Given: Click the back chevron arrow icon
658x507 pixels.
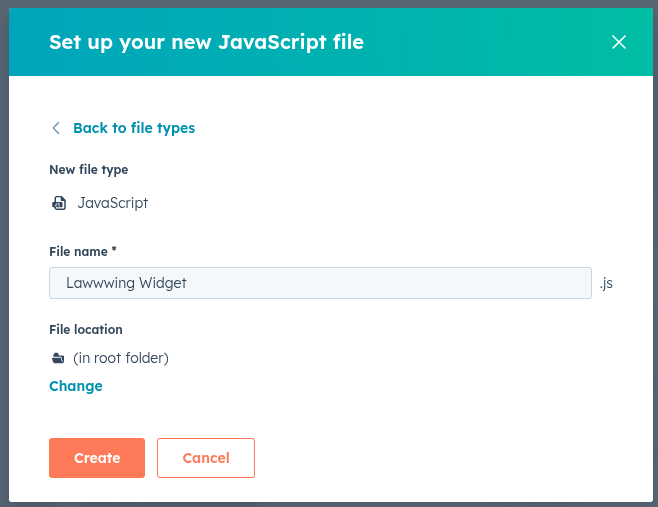Looking at the screenshot, I should pyautogui.click(x=56, y=128).
